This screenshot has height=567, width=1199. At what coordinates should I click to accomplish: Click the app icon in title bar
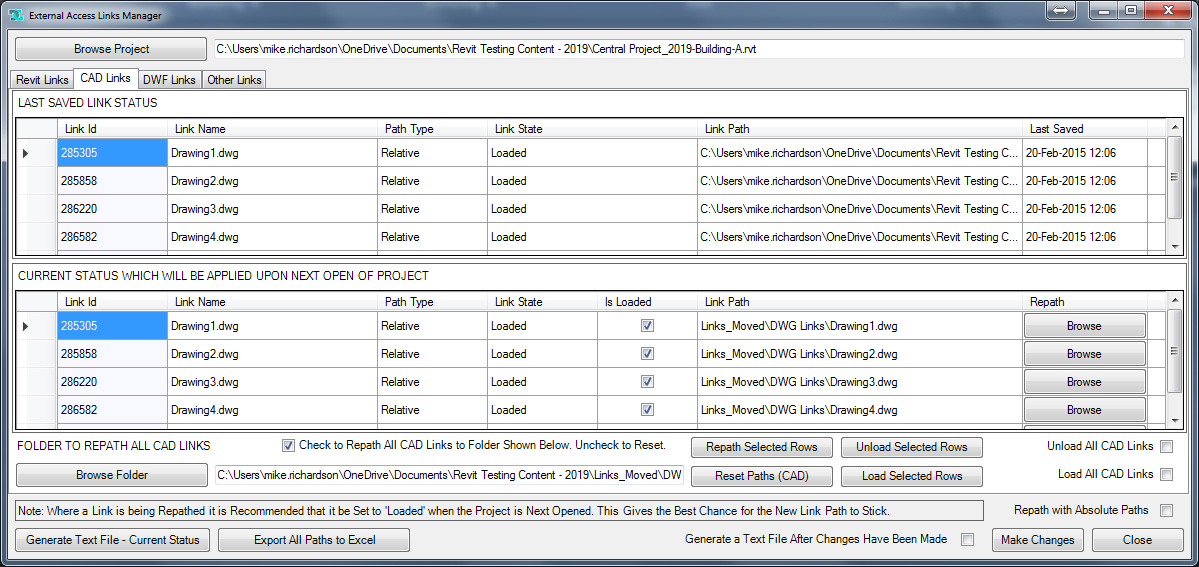point(15,14)
